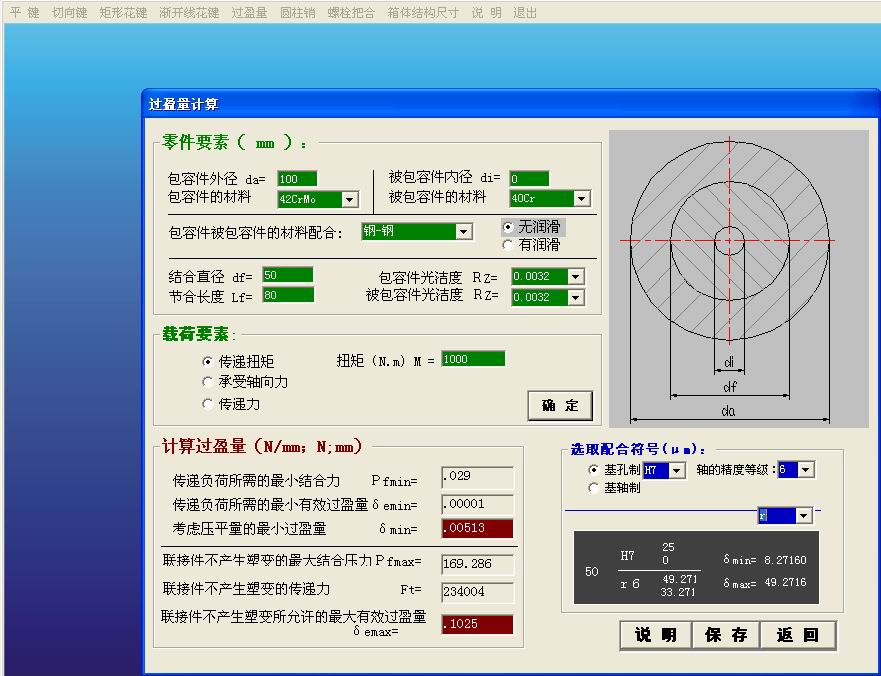Image resolution: width=881 pixels, height=676 pixels.
Task: Click the fit diagram cross-section image
Action: pos(739,279)
